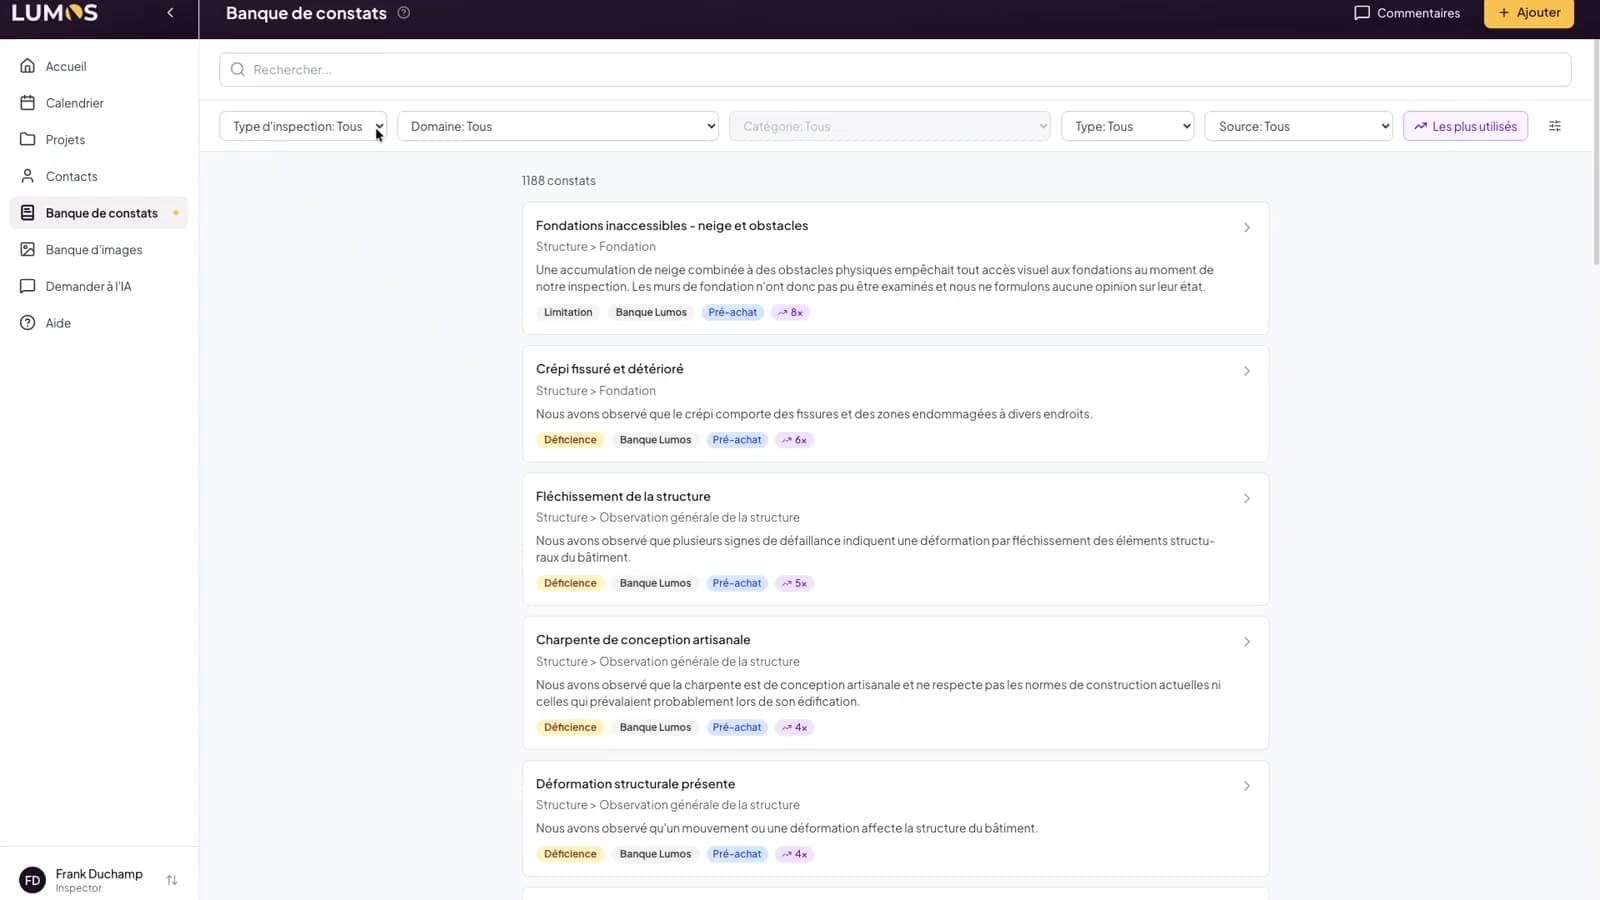Viewport: 1600px width, 900px height.
Task: Click the page vertical scrollbar
Action: (1596, 150)
